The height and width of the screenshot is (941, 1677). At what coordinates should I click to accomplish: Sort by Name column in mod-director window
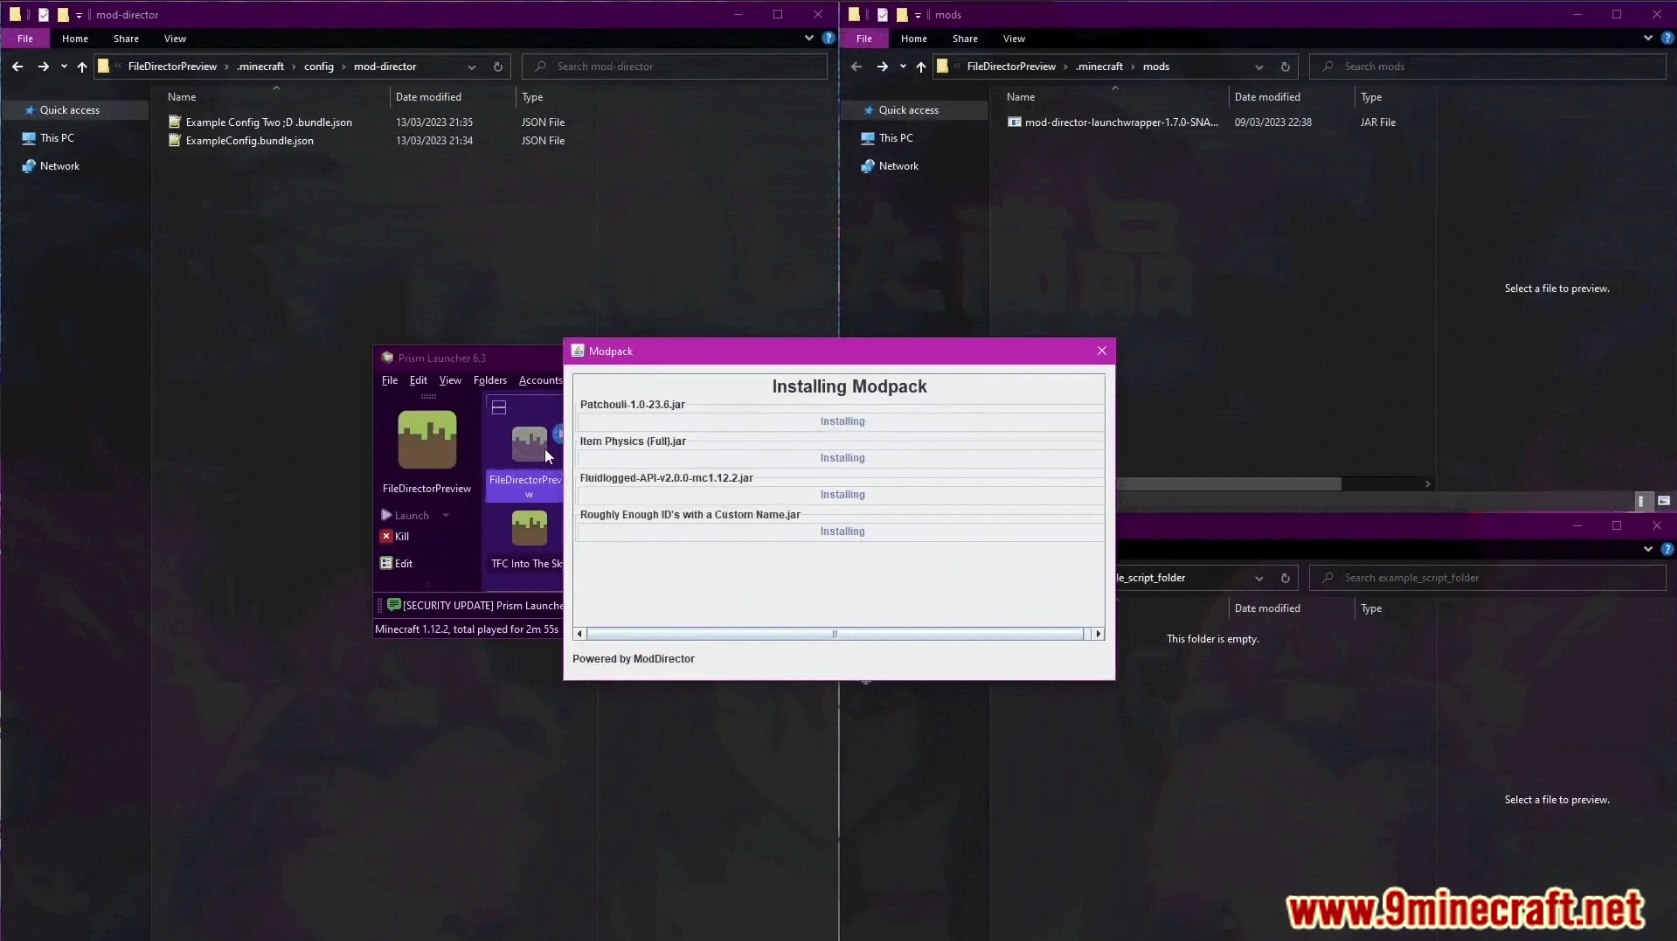pos(182,97)
